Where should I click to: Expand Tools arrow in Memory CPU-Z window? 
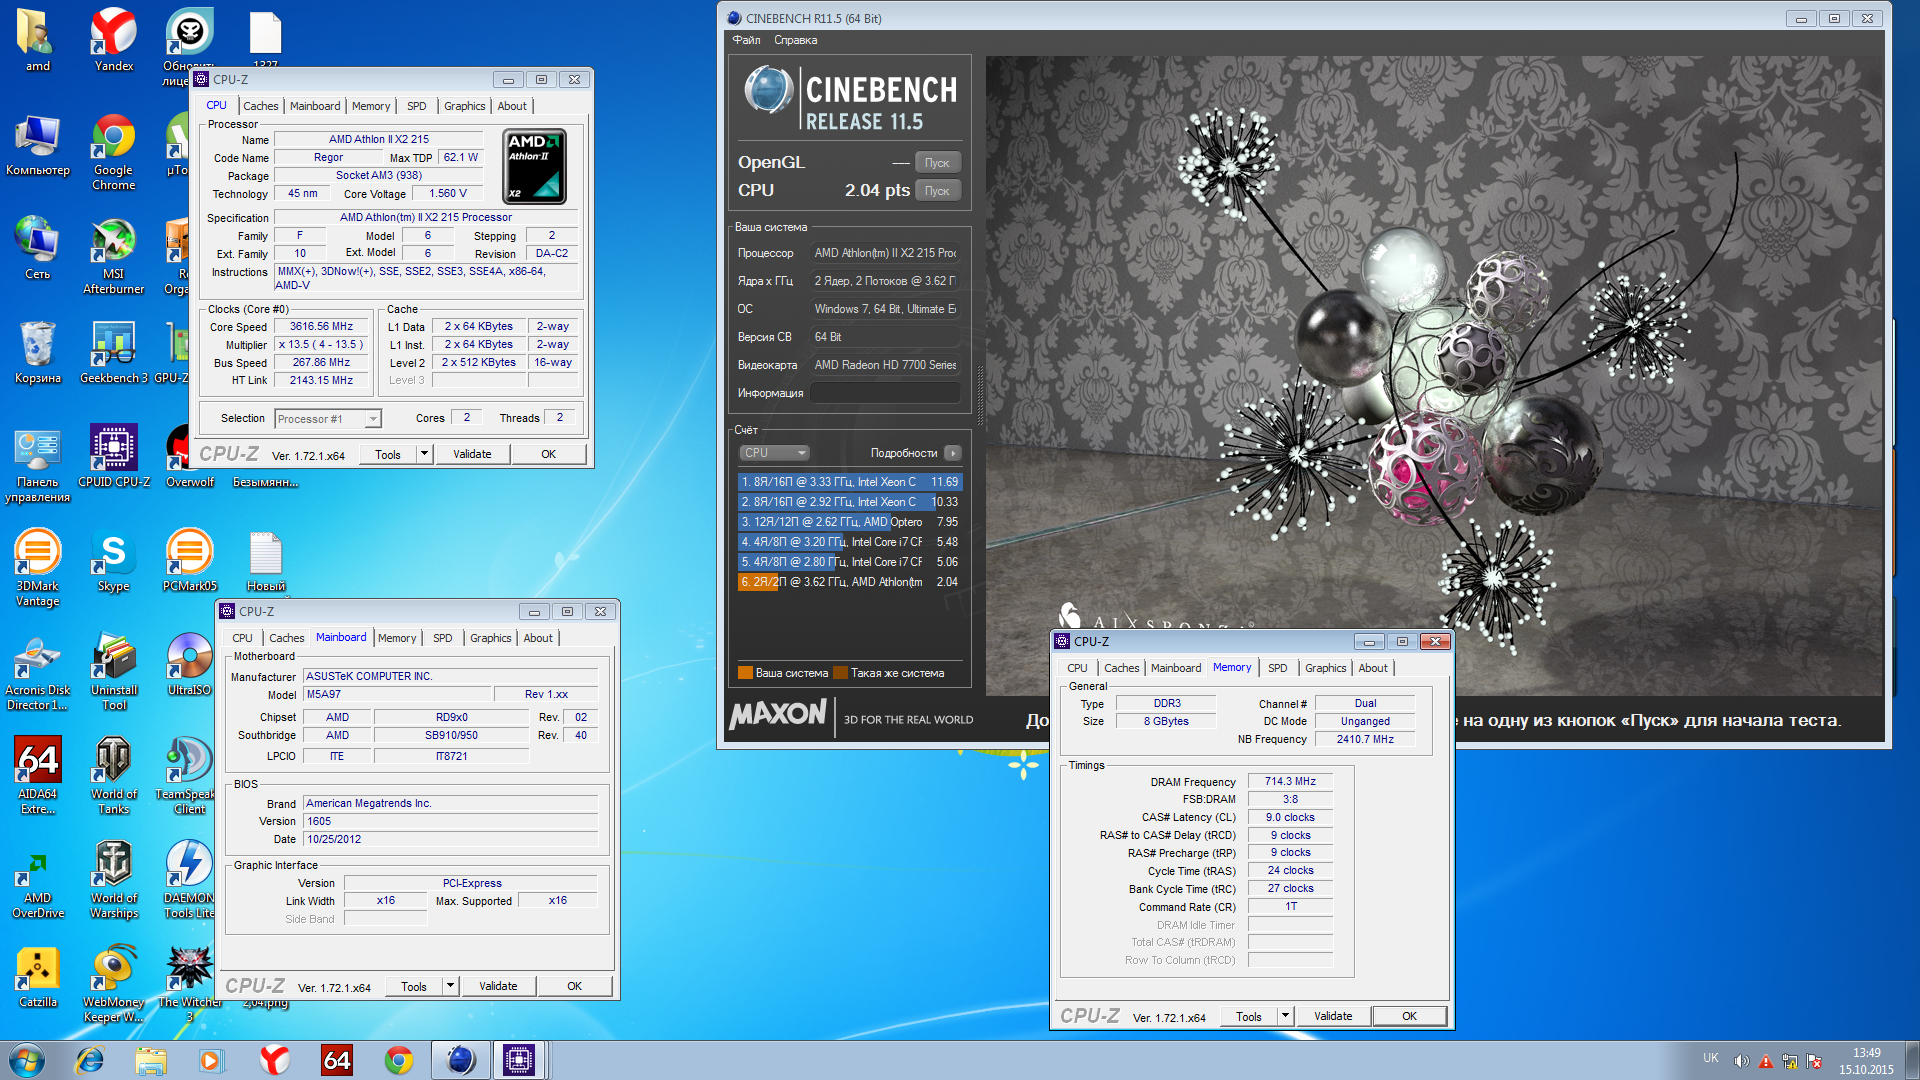(x=1285, y=1016)
